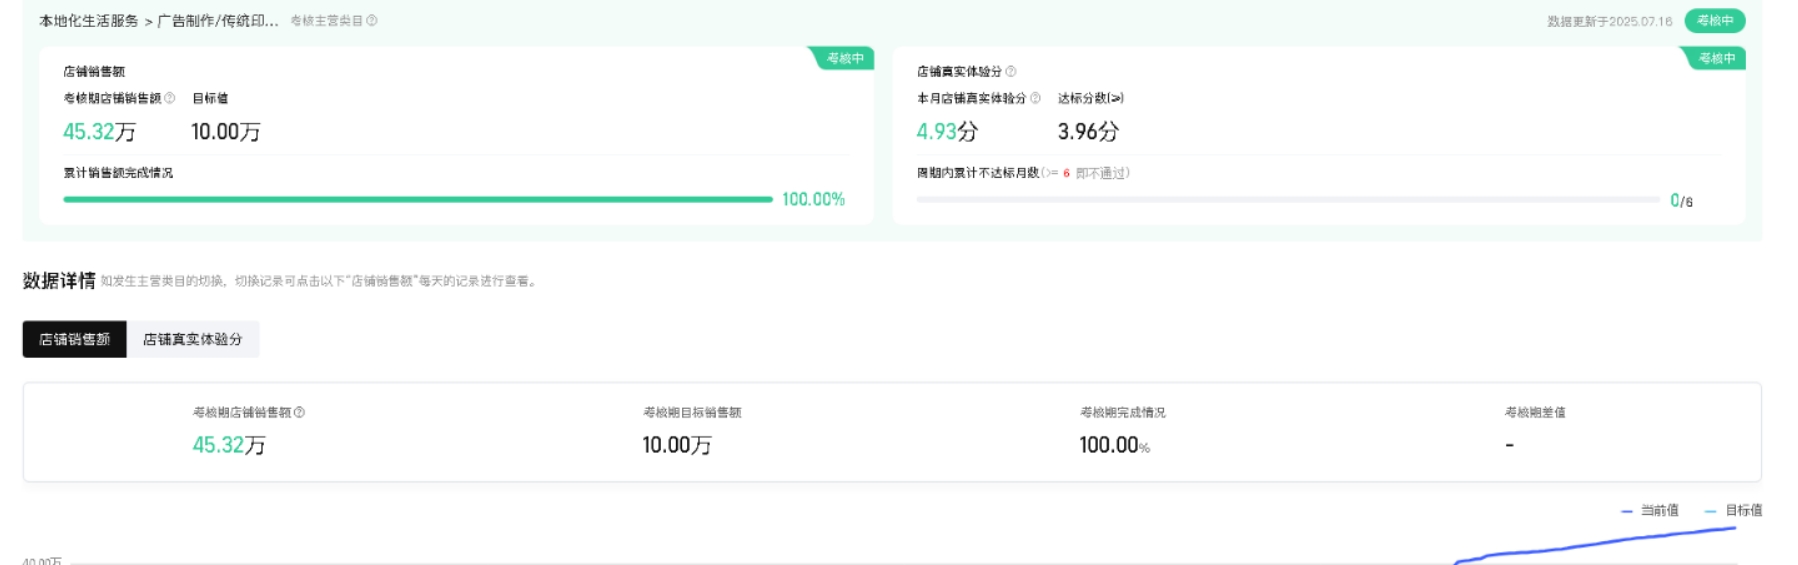Click help icon next to top 考核期店铺销售额 label
1798x565 pixels.
(x=170, y=98)
